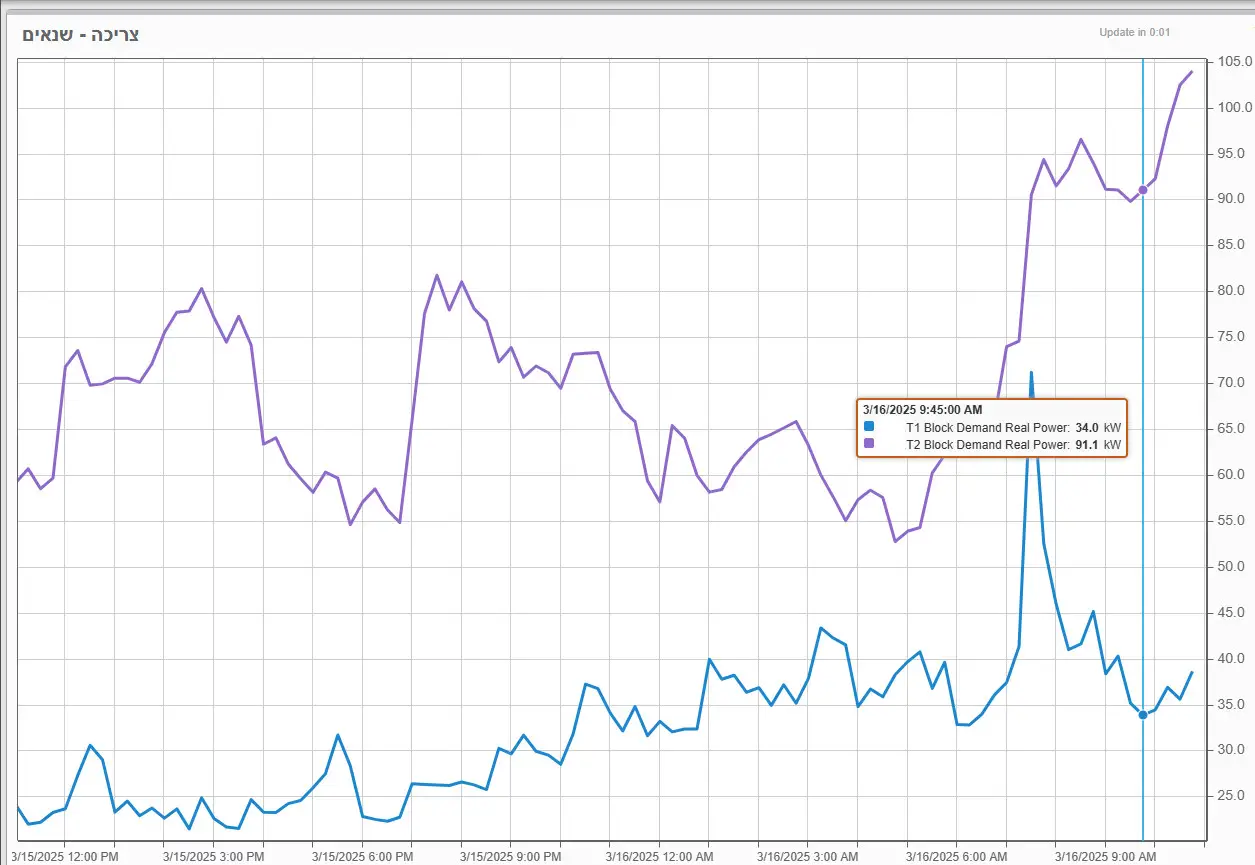
Task: Select the 3/16/2025 3:00 AM x-axis label
Action: [808, 857]
